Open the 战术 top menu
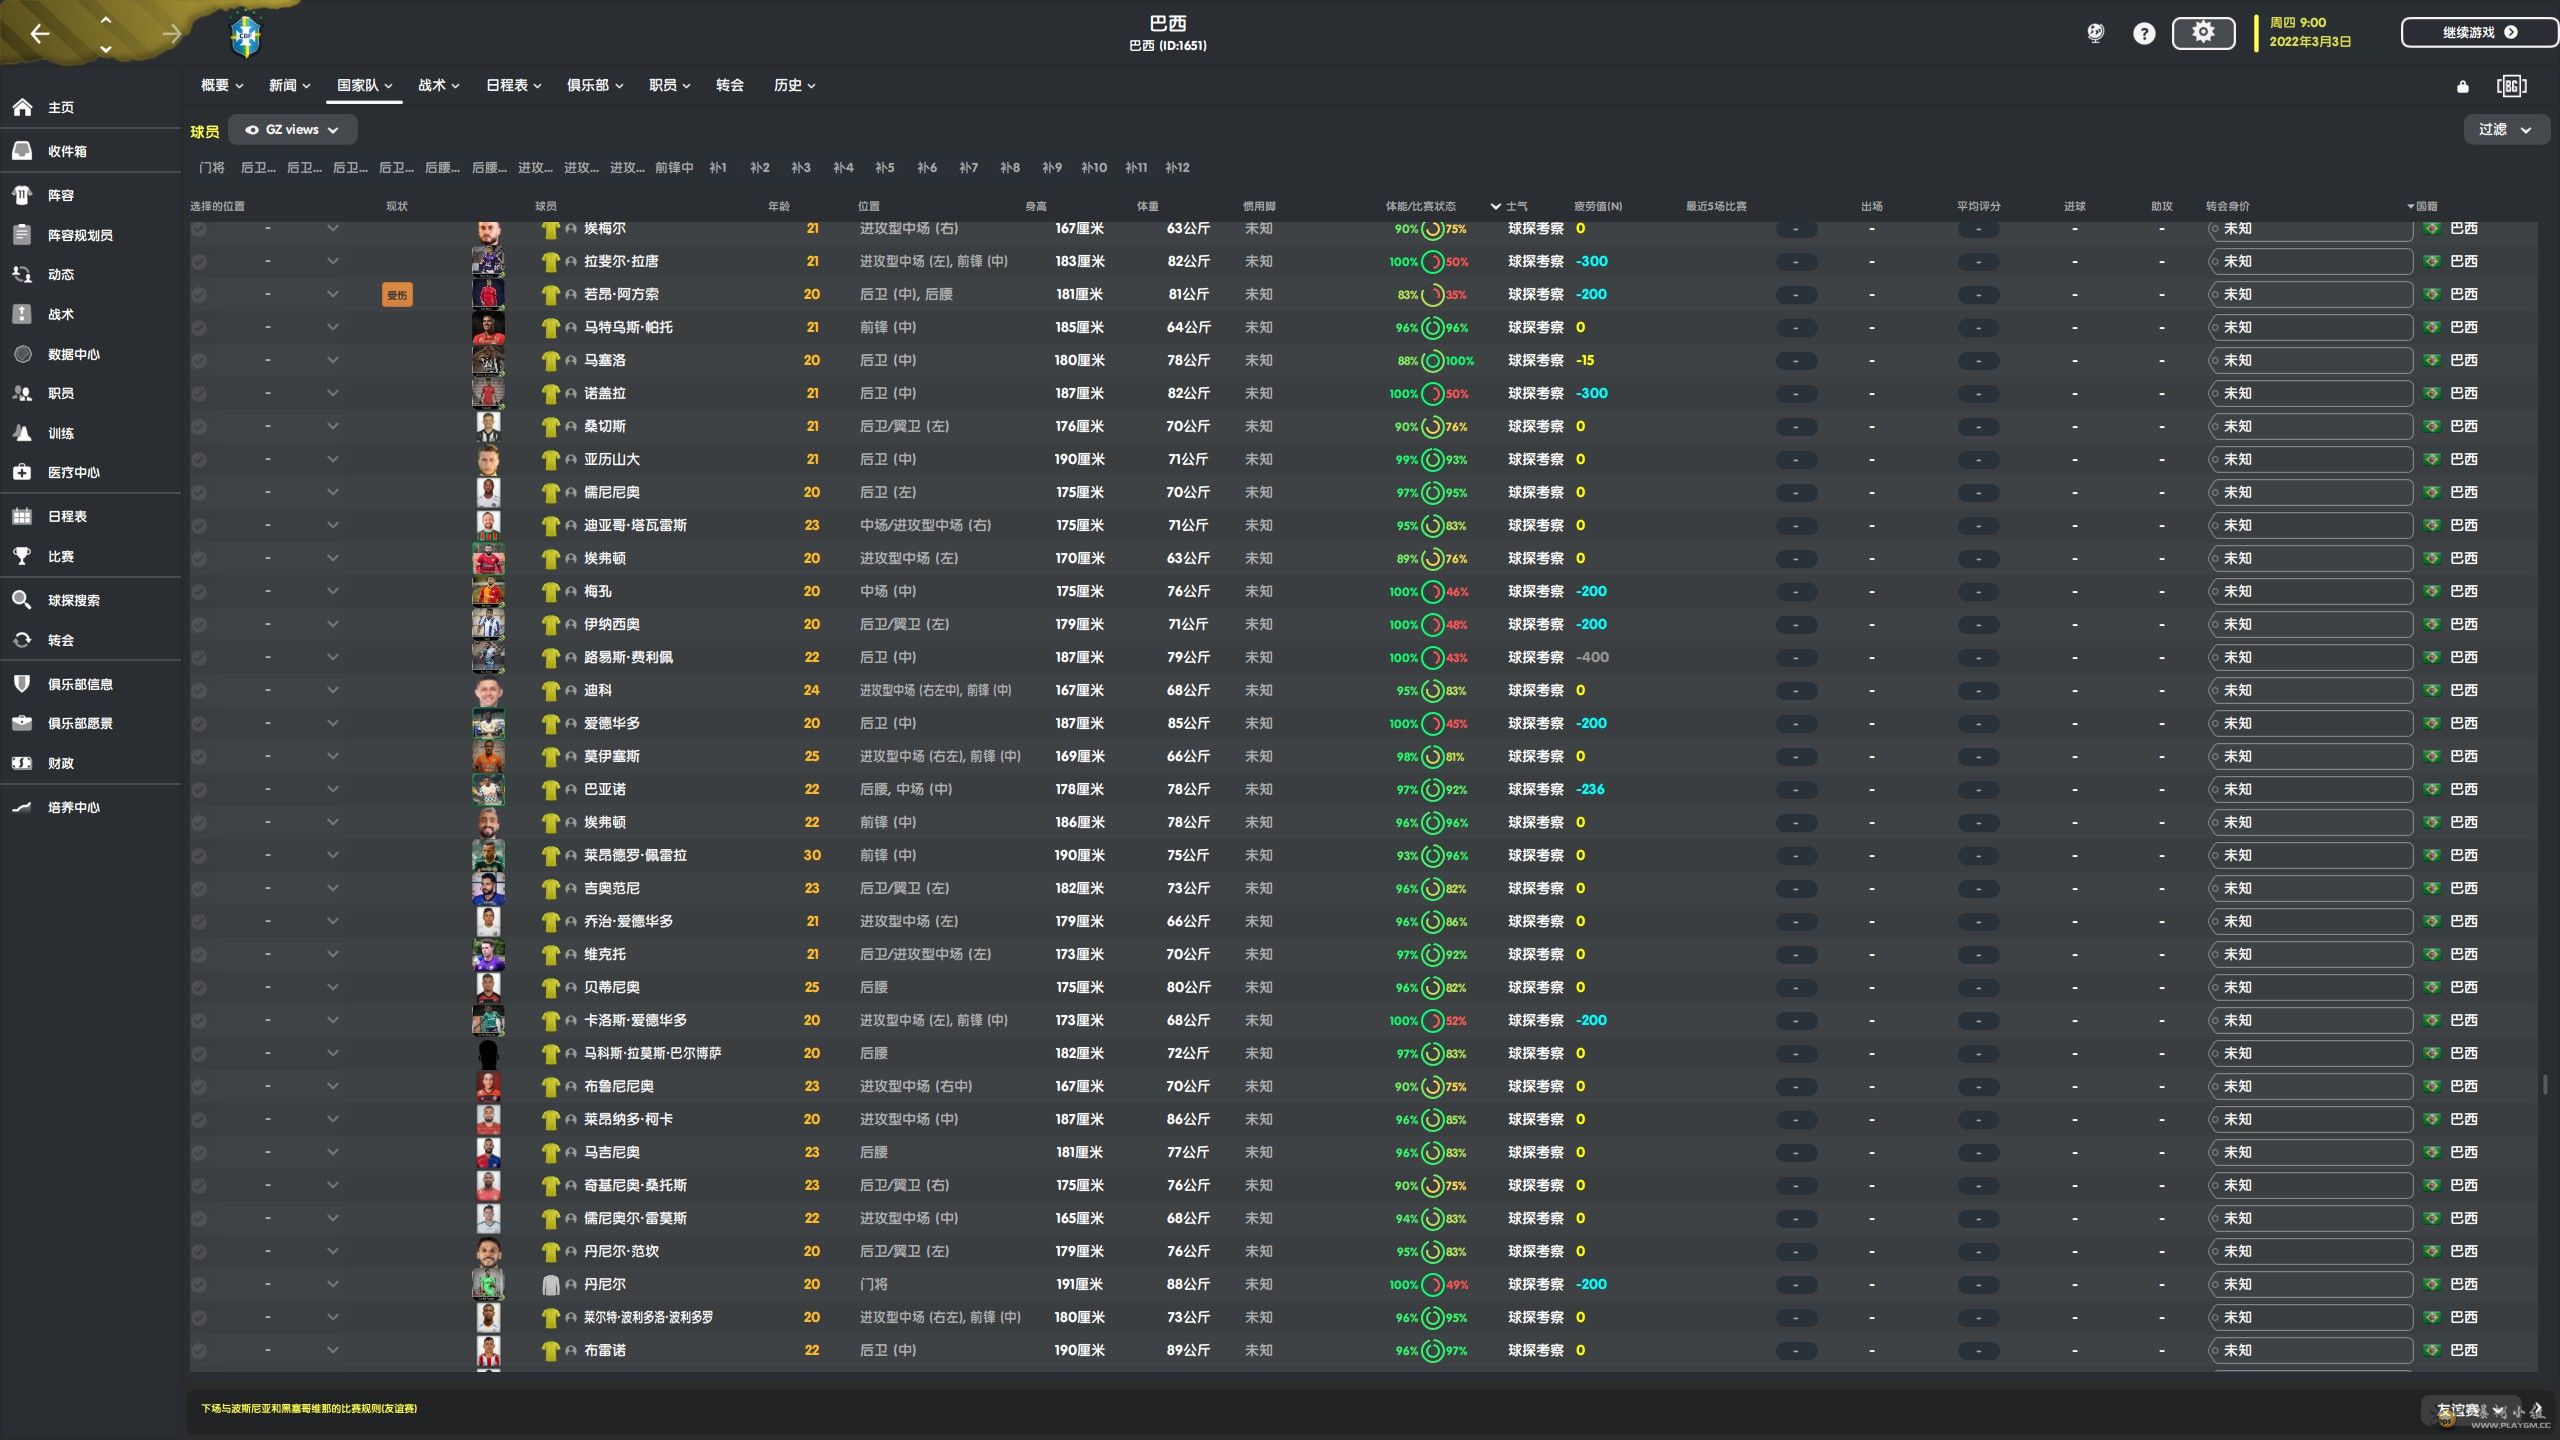 click(438, 86)
